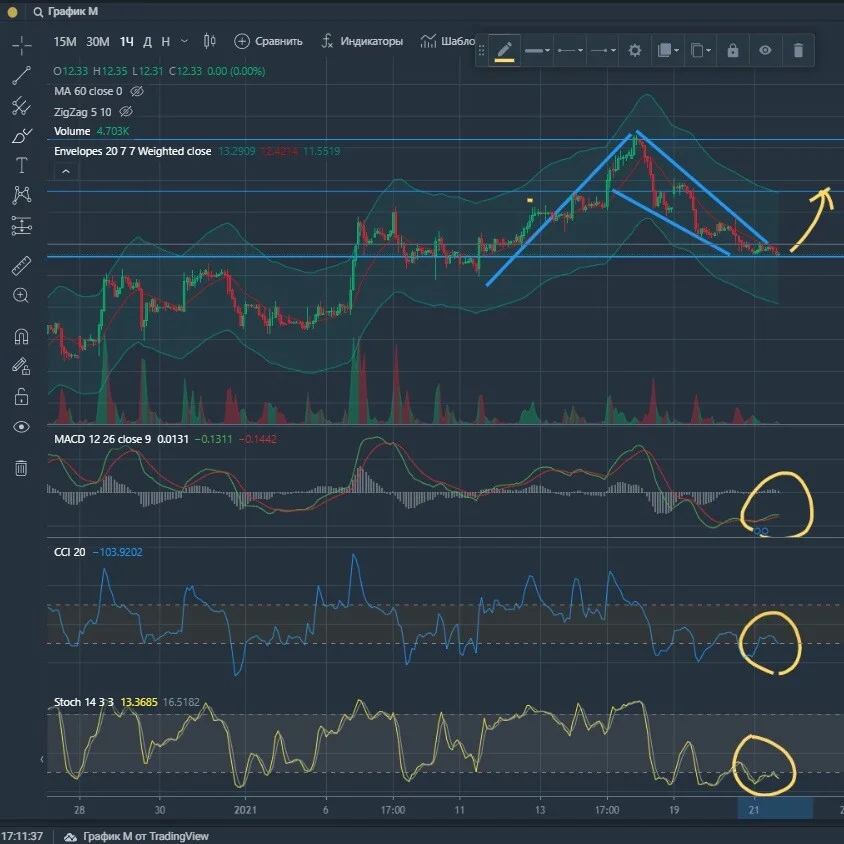Open drawing settings gear
This screenshot has width=844, height=844.
coord(635,51)
